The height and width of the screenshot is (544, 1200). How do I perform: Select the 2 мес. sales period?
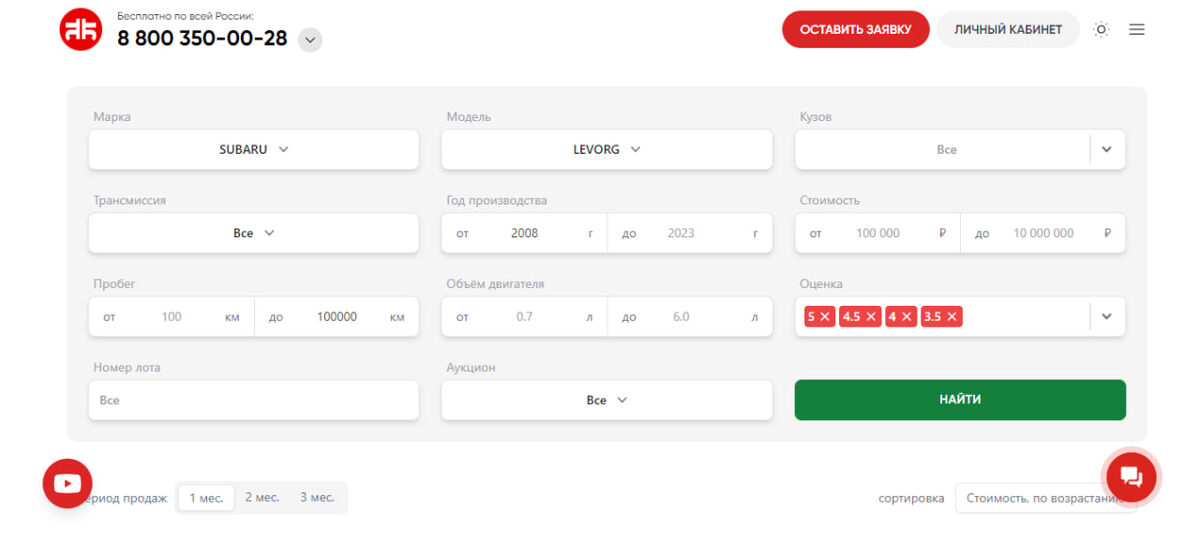coord(262,497)
